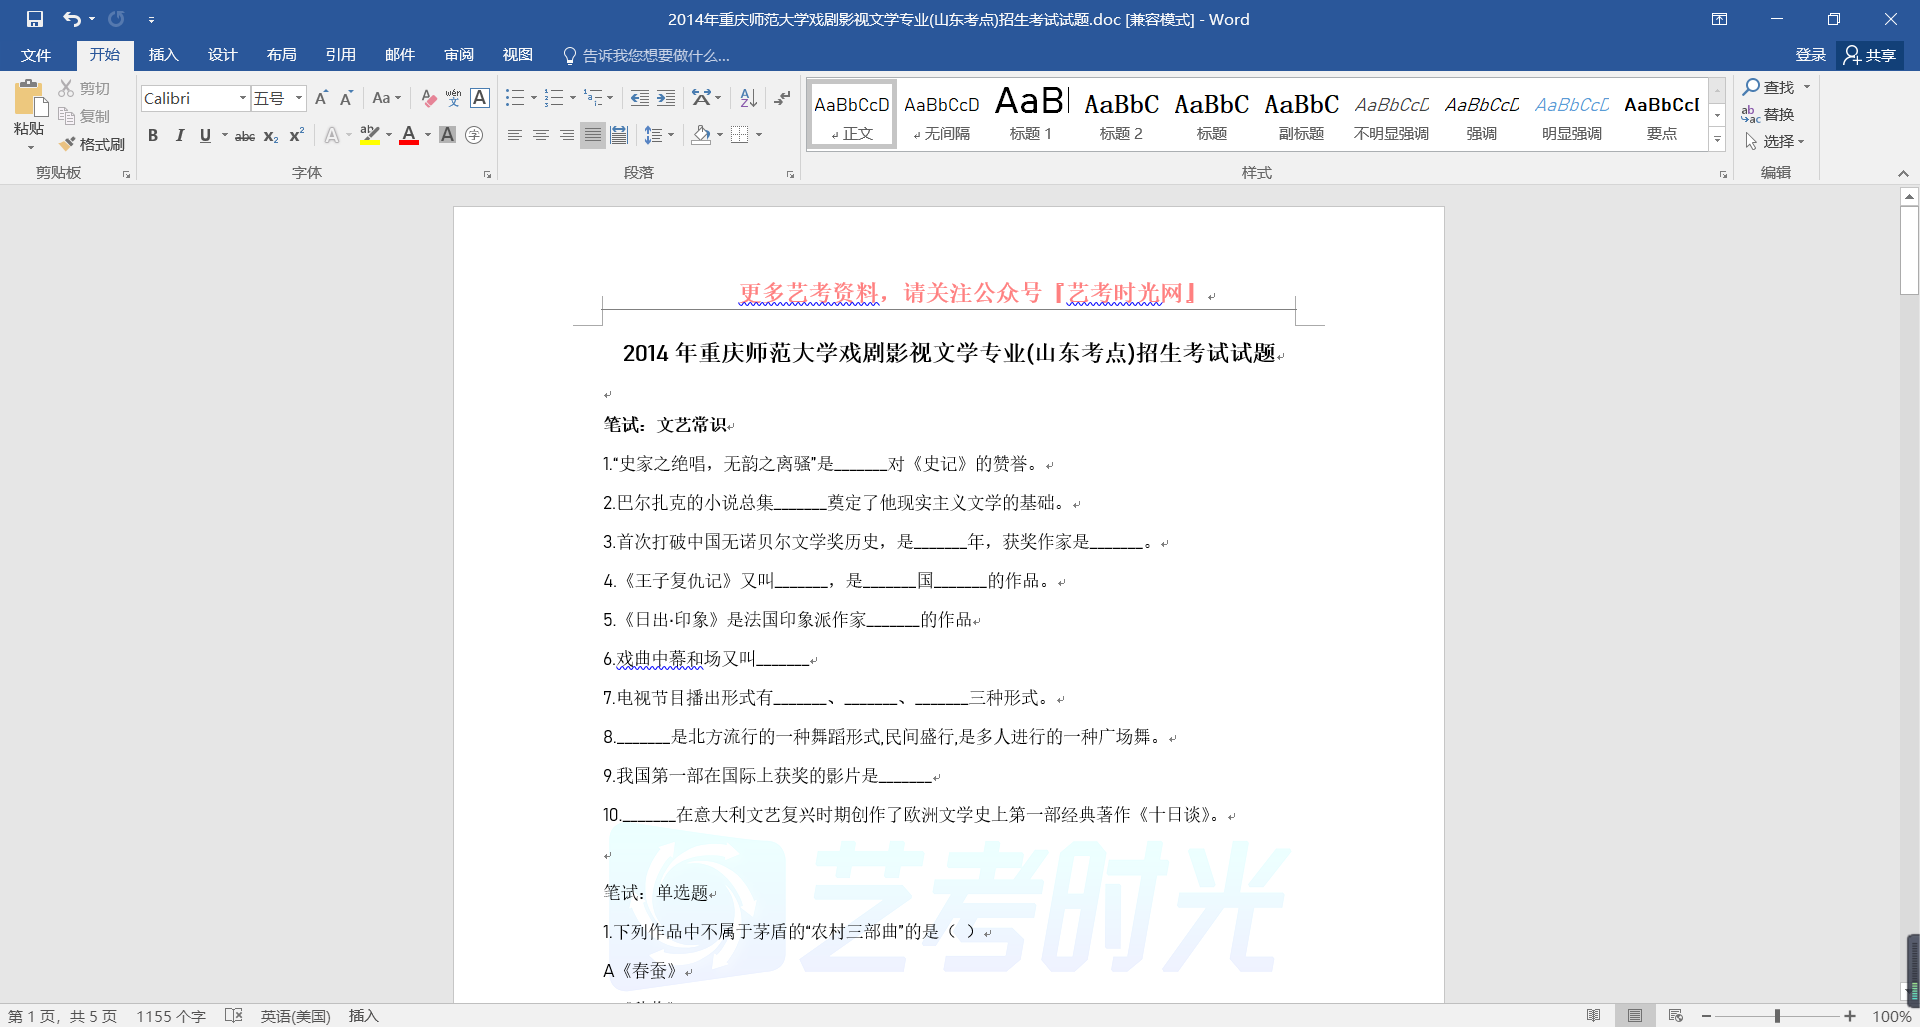Open the font size 五号 dropdown
Viewport: 1920px width, 1027px height.
298,98
